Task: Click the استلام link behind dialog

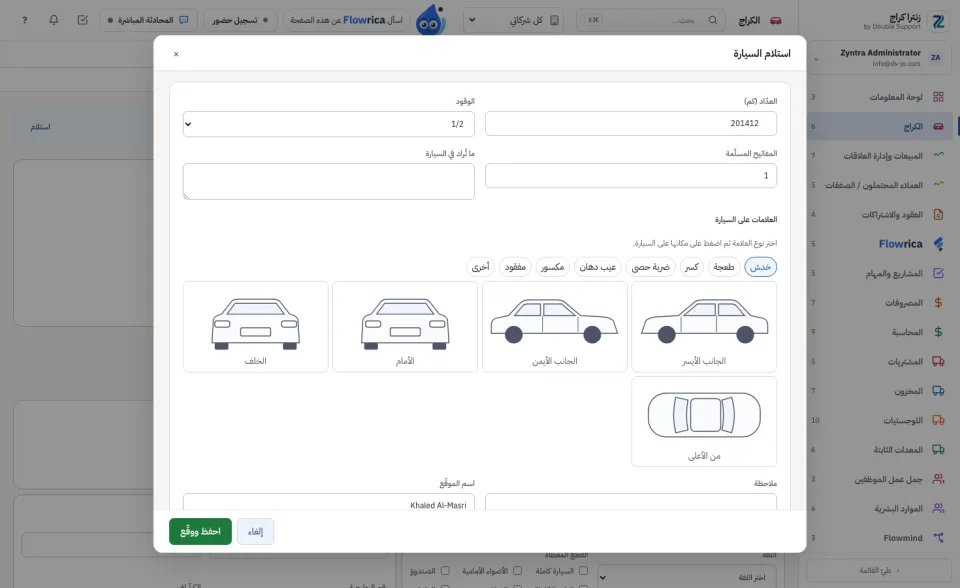Action: 40,127
